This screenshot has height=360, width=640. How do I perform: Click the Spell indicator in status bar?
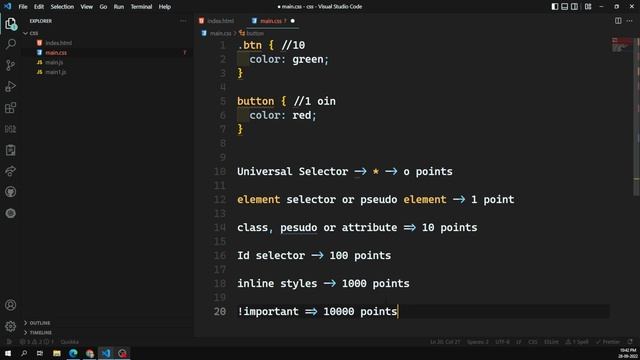tap(577, 342)
